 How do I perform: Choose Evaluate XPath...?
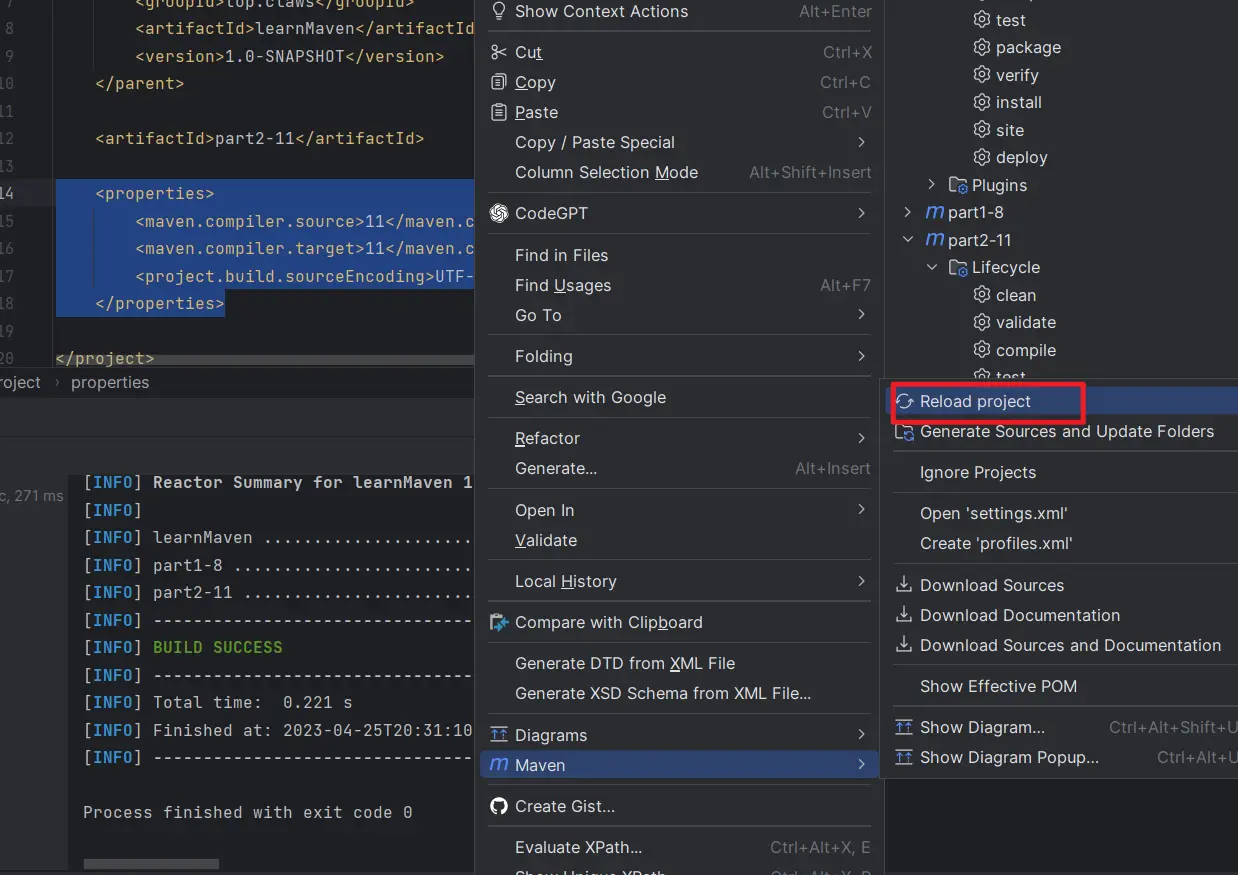pos(680,847)
